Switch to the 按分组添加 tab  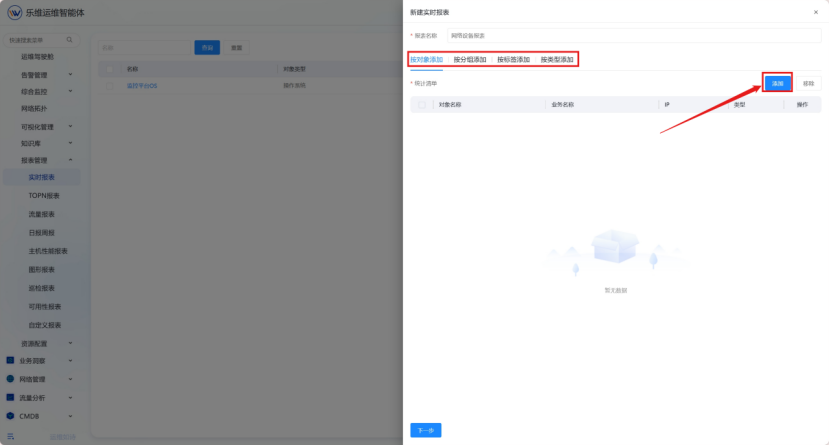point(470,60)
